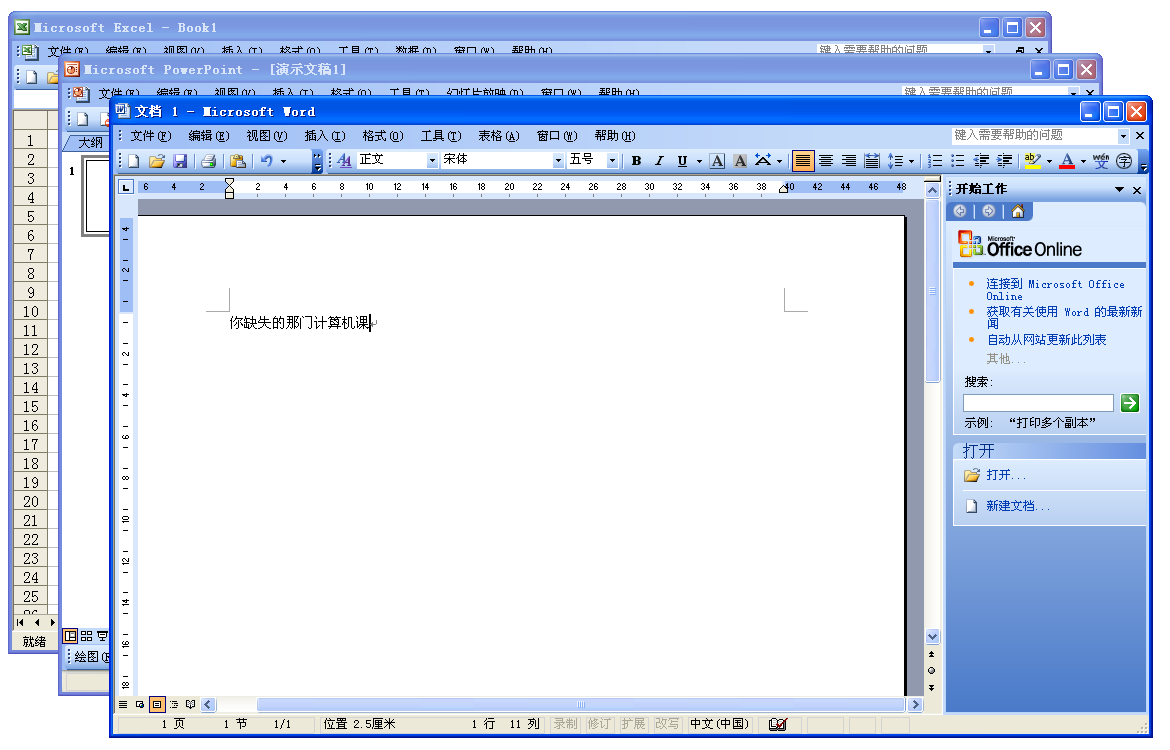
Task: Print the document with the Print icon
Action: point(209,160)
